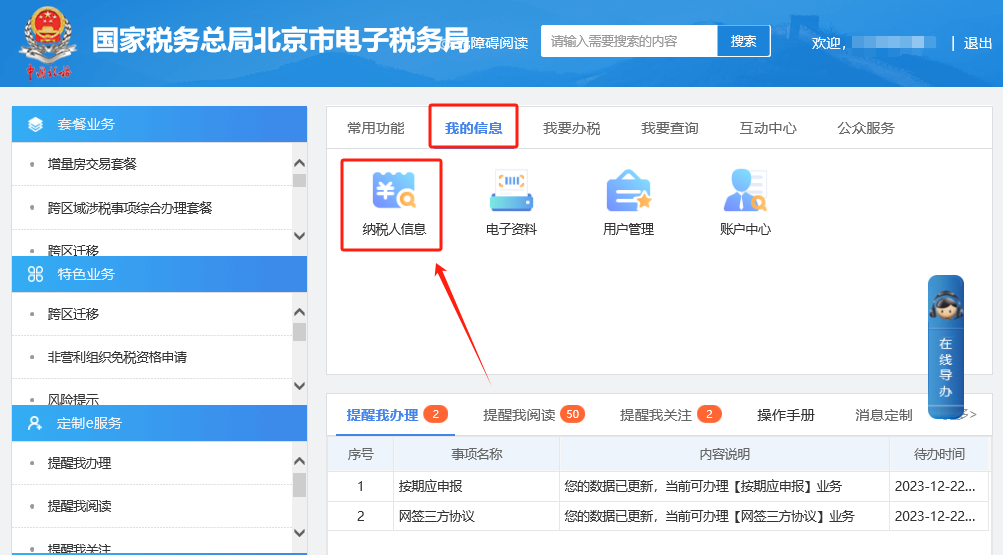The width and height of the screenshot is (1003, 555).
Task: Select the 提醒我关注 tab
Action: tap(670, 415)
